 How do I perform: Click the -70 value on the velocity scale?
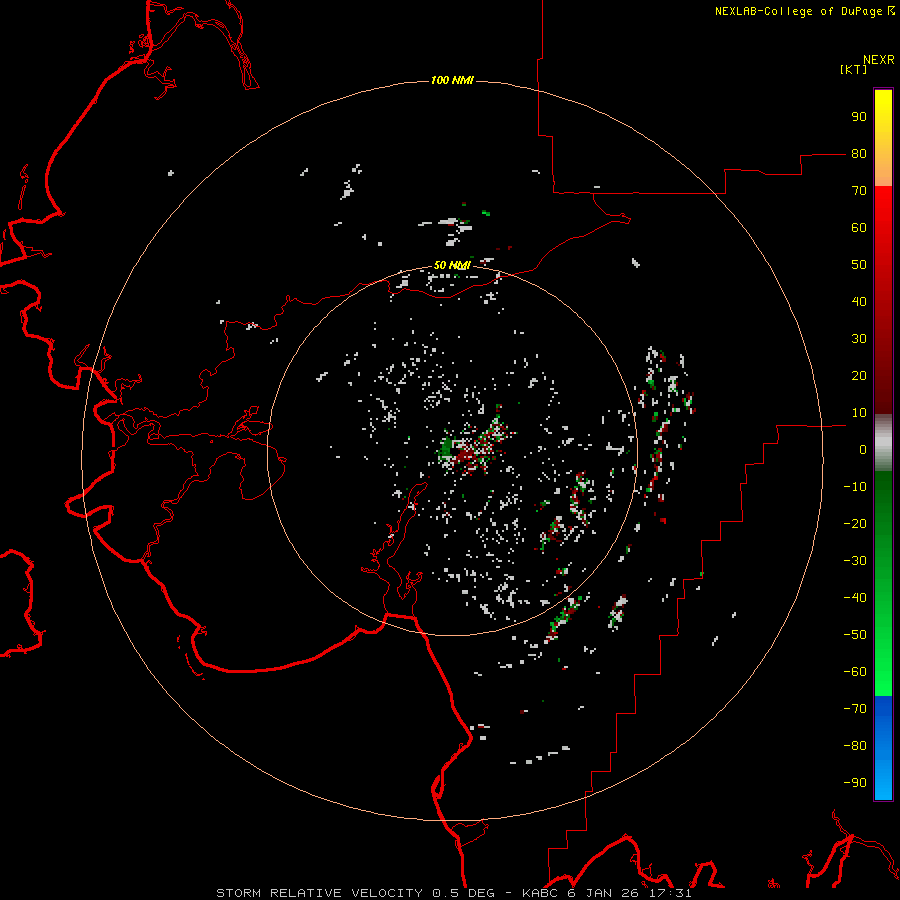coord(855,709)
